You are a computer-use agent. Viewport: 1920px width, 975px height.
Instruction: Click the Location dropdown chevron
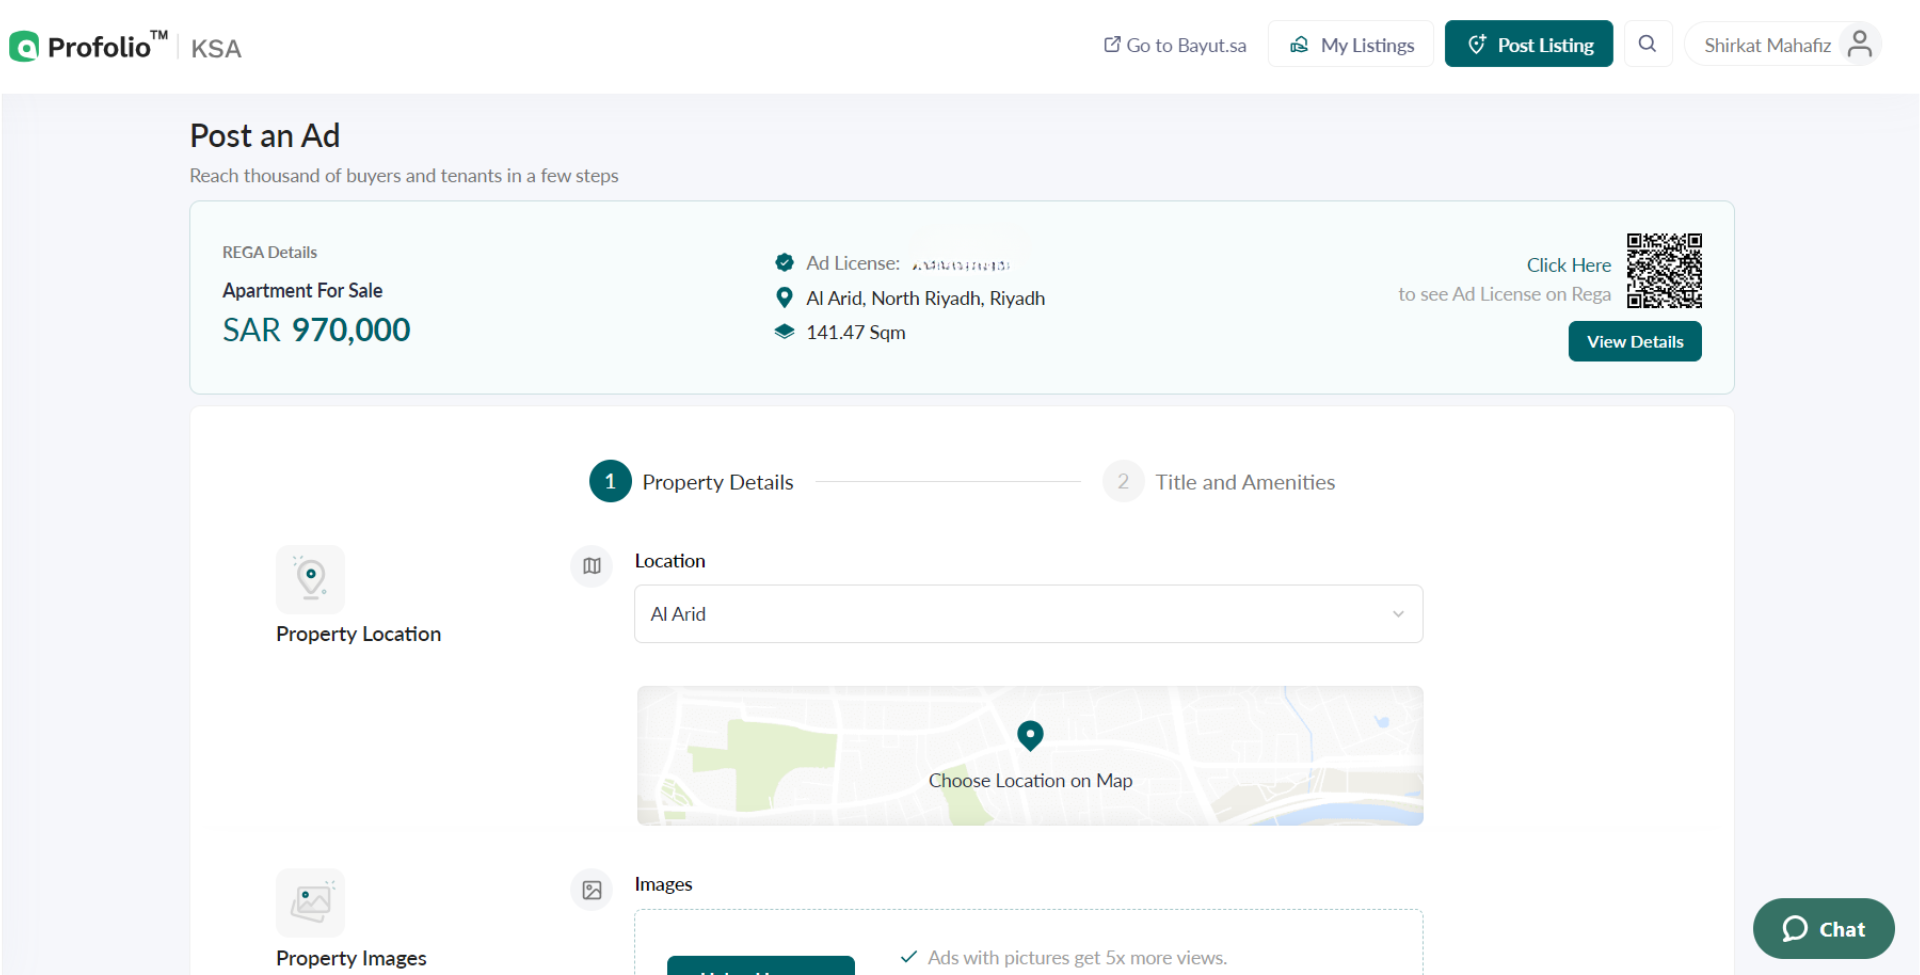pos(1398,614)
